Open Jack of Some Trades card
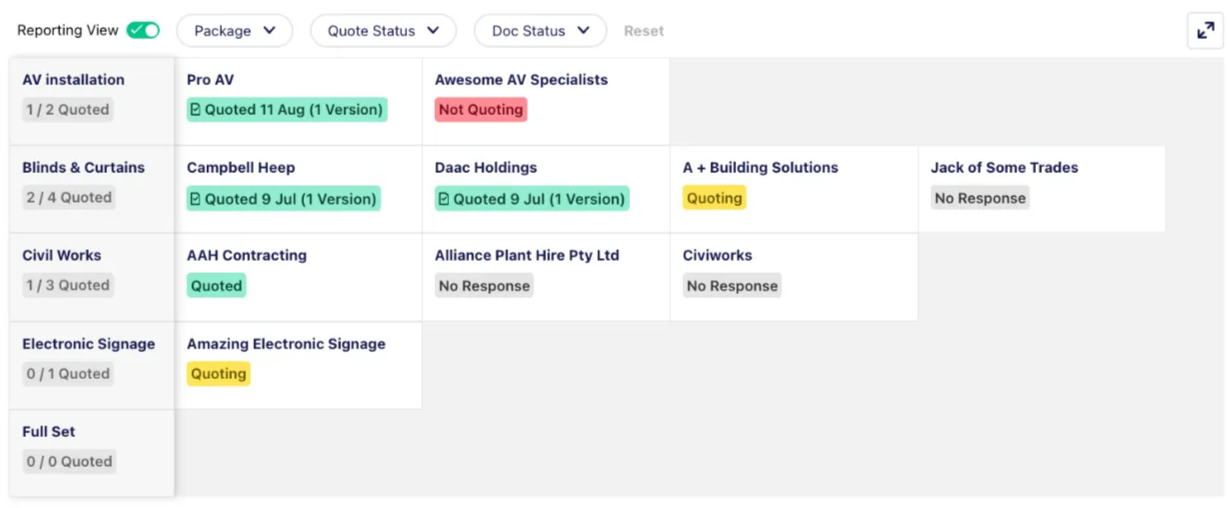This screenshot has height=508, width=1227. point(1041,189)
